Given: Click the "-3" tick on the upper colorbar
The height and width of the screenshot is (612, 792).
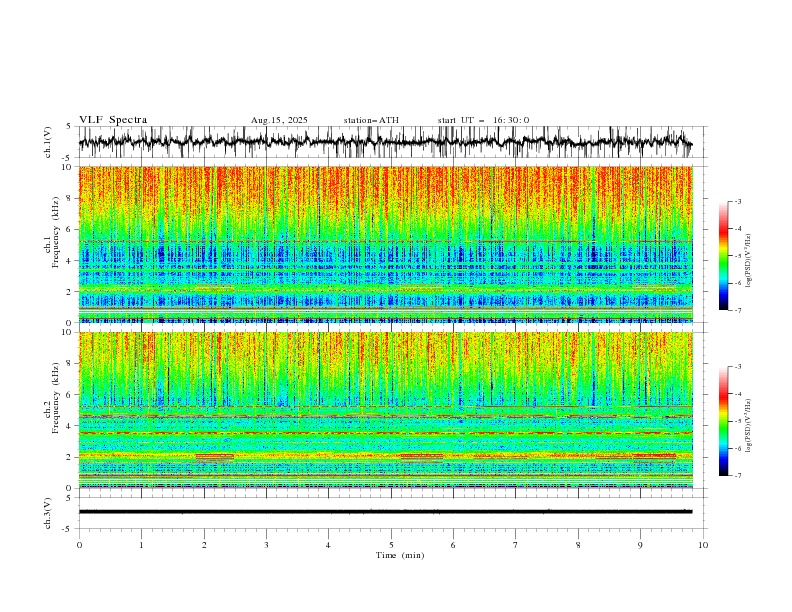Looking at the screenshot, I should click(x=737, y=201).
